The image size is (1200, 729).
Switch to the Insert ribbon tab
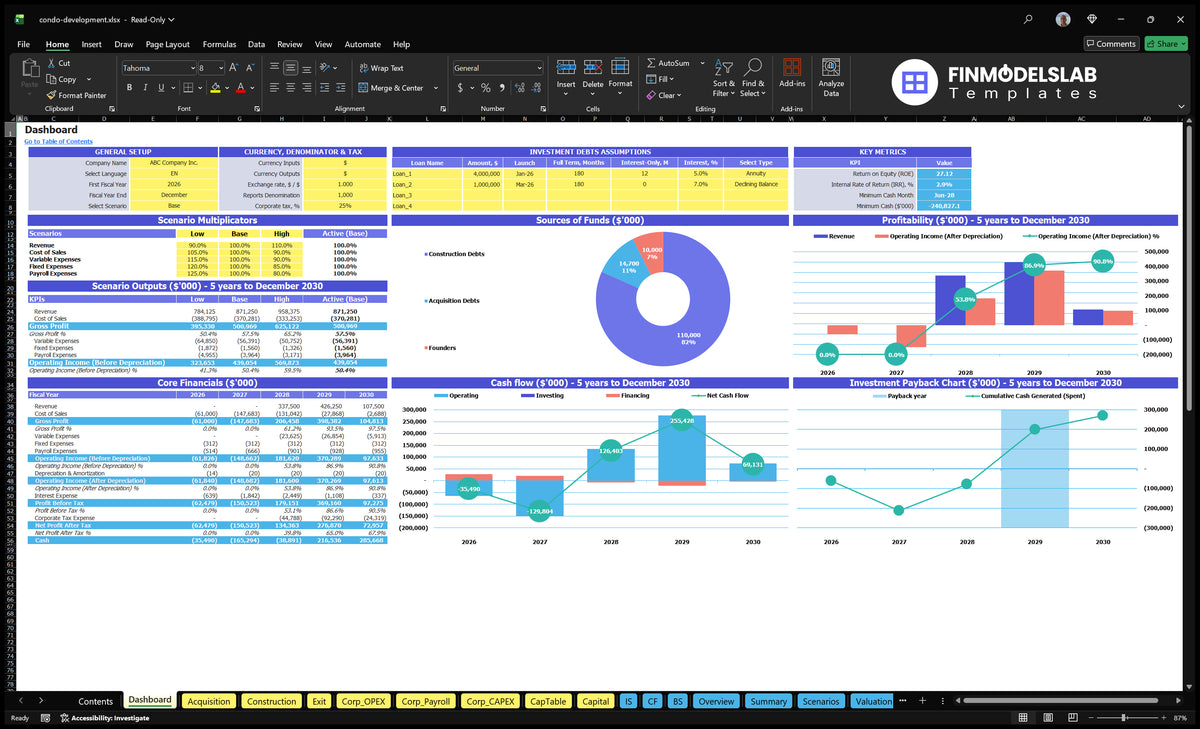pos(91,44)
